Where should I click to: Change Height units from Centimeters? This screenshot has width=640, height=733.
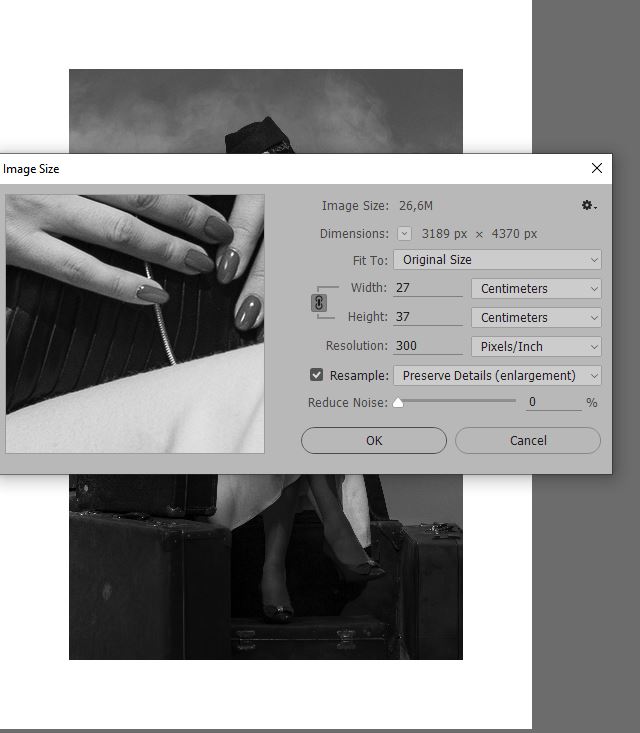tap(536, 317)
